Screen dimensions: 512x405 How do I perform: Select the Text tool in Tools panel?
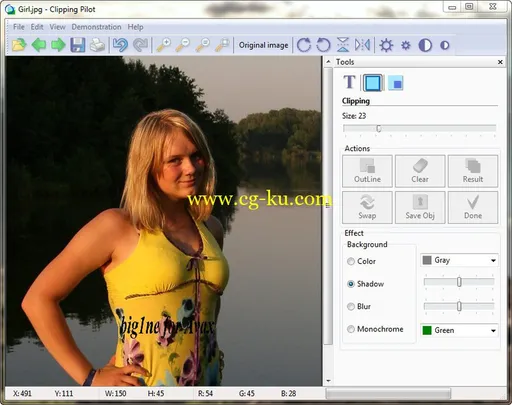click(x=349, y=82)
